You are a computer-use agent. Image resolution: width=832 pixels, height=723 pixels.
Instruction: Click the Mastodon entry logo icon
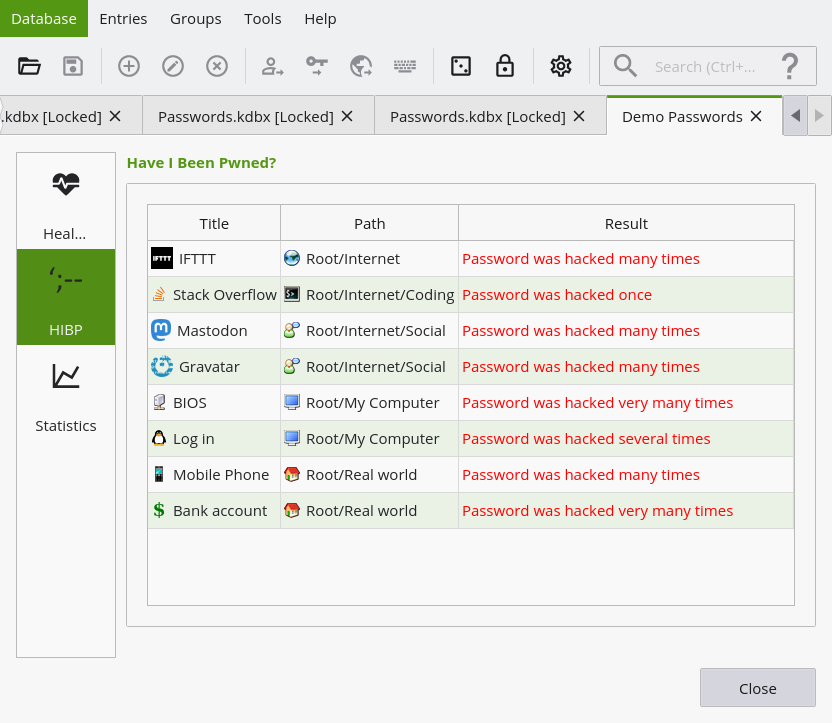161,330
